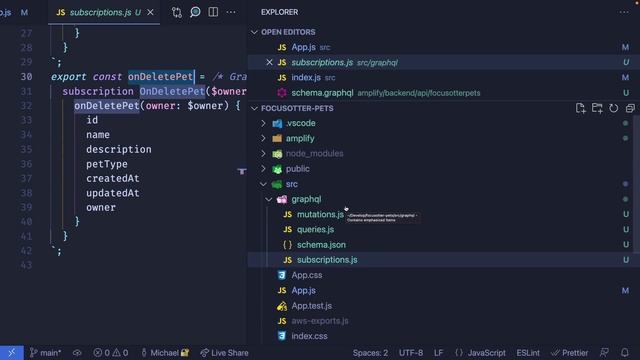640x360 pixels.
Task: Switch git branch via main* indicator
Action: coord(45,353)
